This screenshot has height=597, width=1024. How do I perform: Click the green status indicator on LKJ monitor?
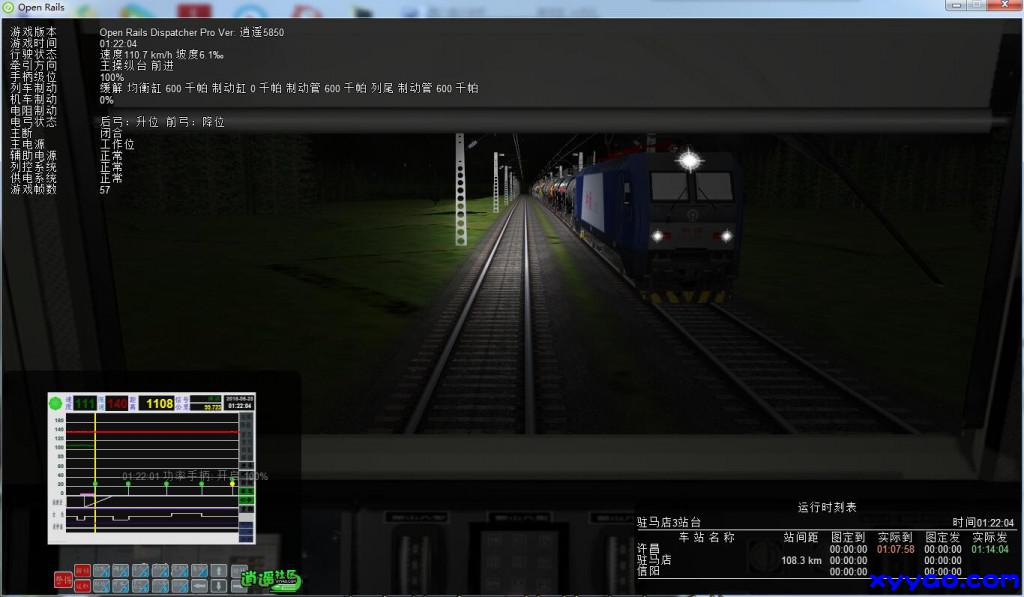coord(55,403)
